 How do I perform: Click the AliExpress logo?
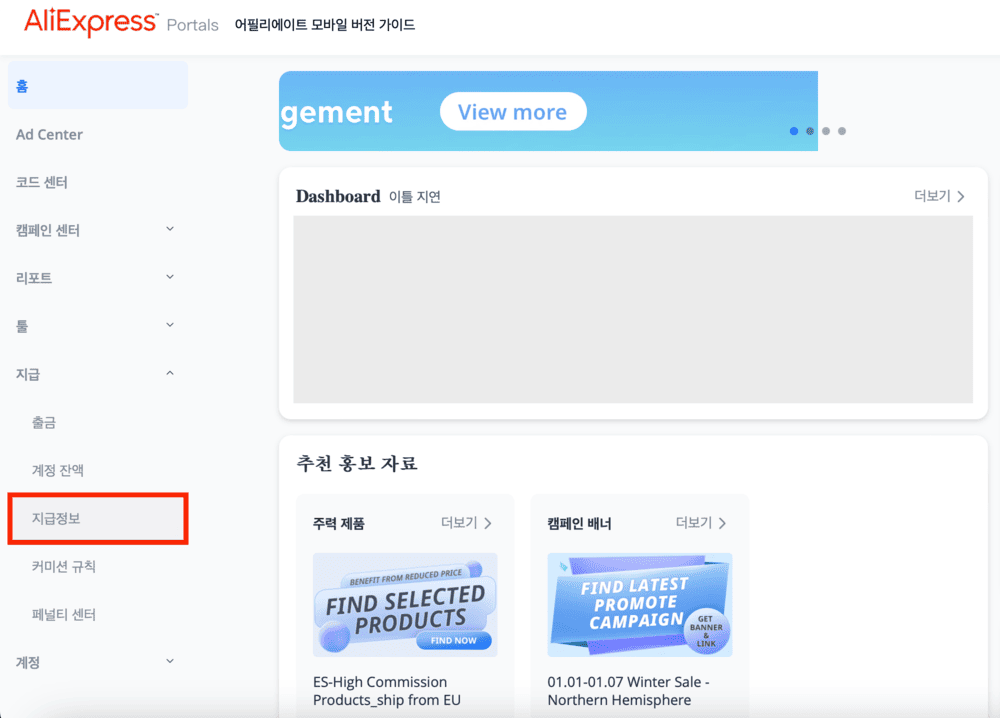tap(91, 22)
